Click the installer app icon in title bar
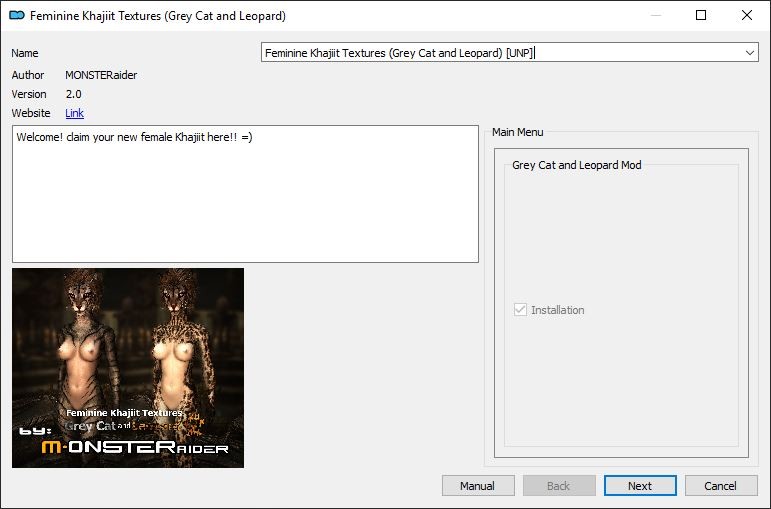This screenshot has height=509, width=771. pyautogui.click(x=16, y=16)
